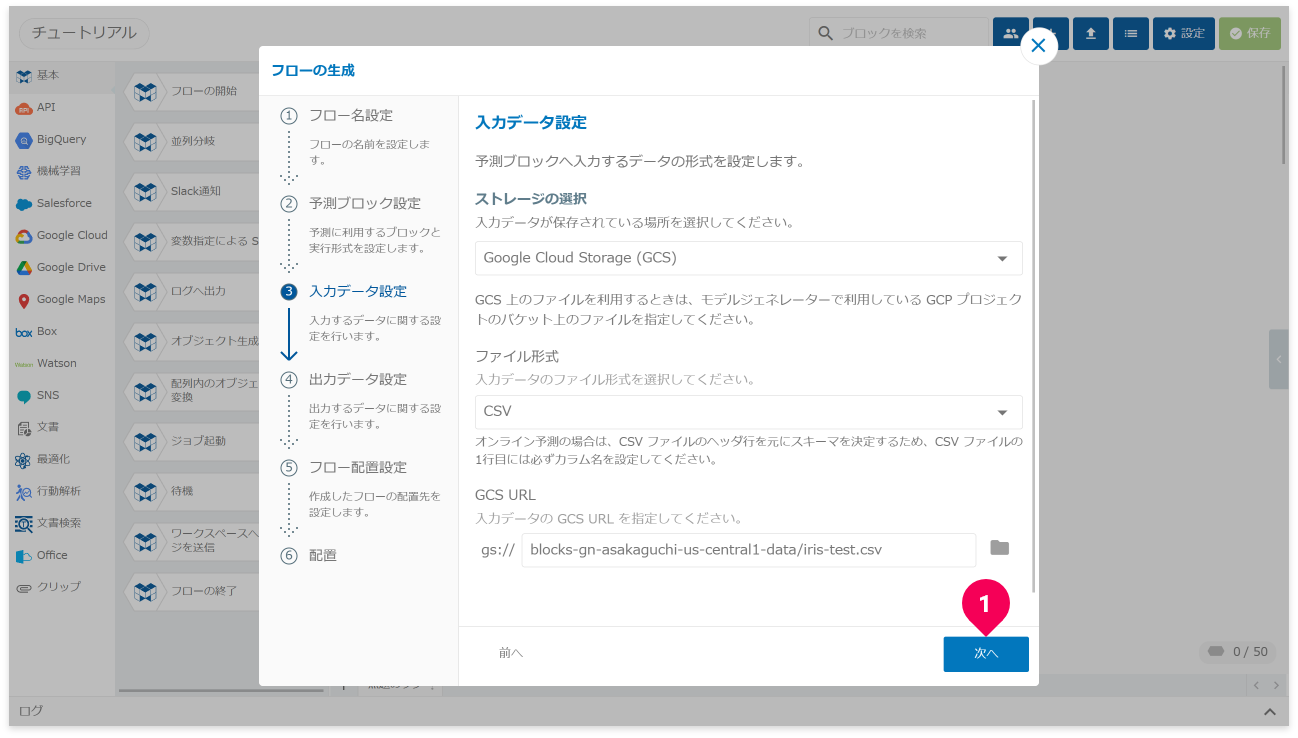Select step 4 出力データ設定
1298x738 pixels.
344,379
